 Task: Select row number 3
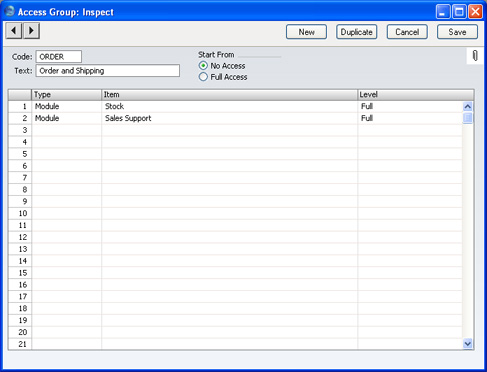[20, 130]
